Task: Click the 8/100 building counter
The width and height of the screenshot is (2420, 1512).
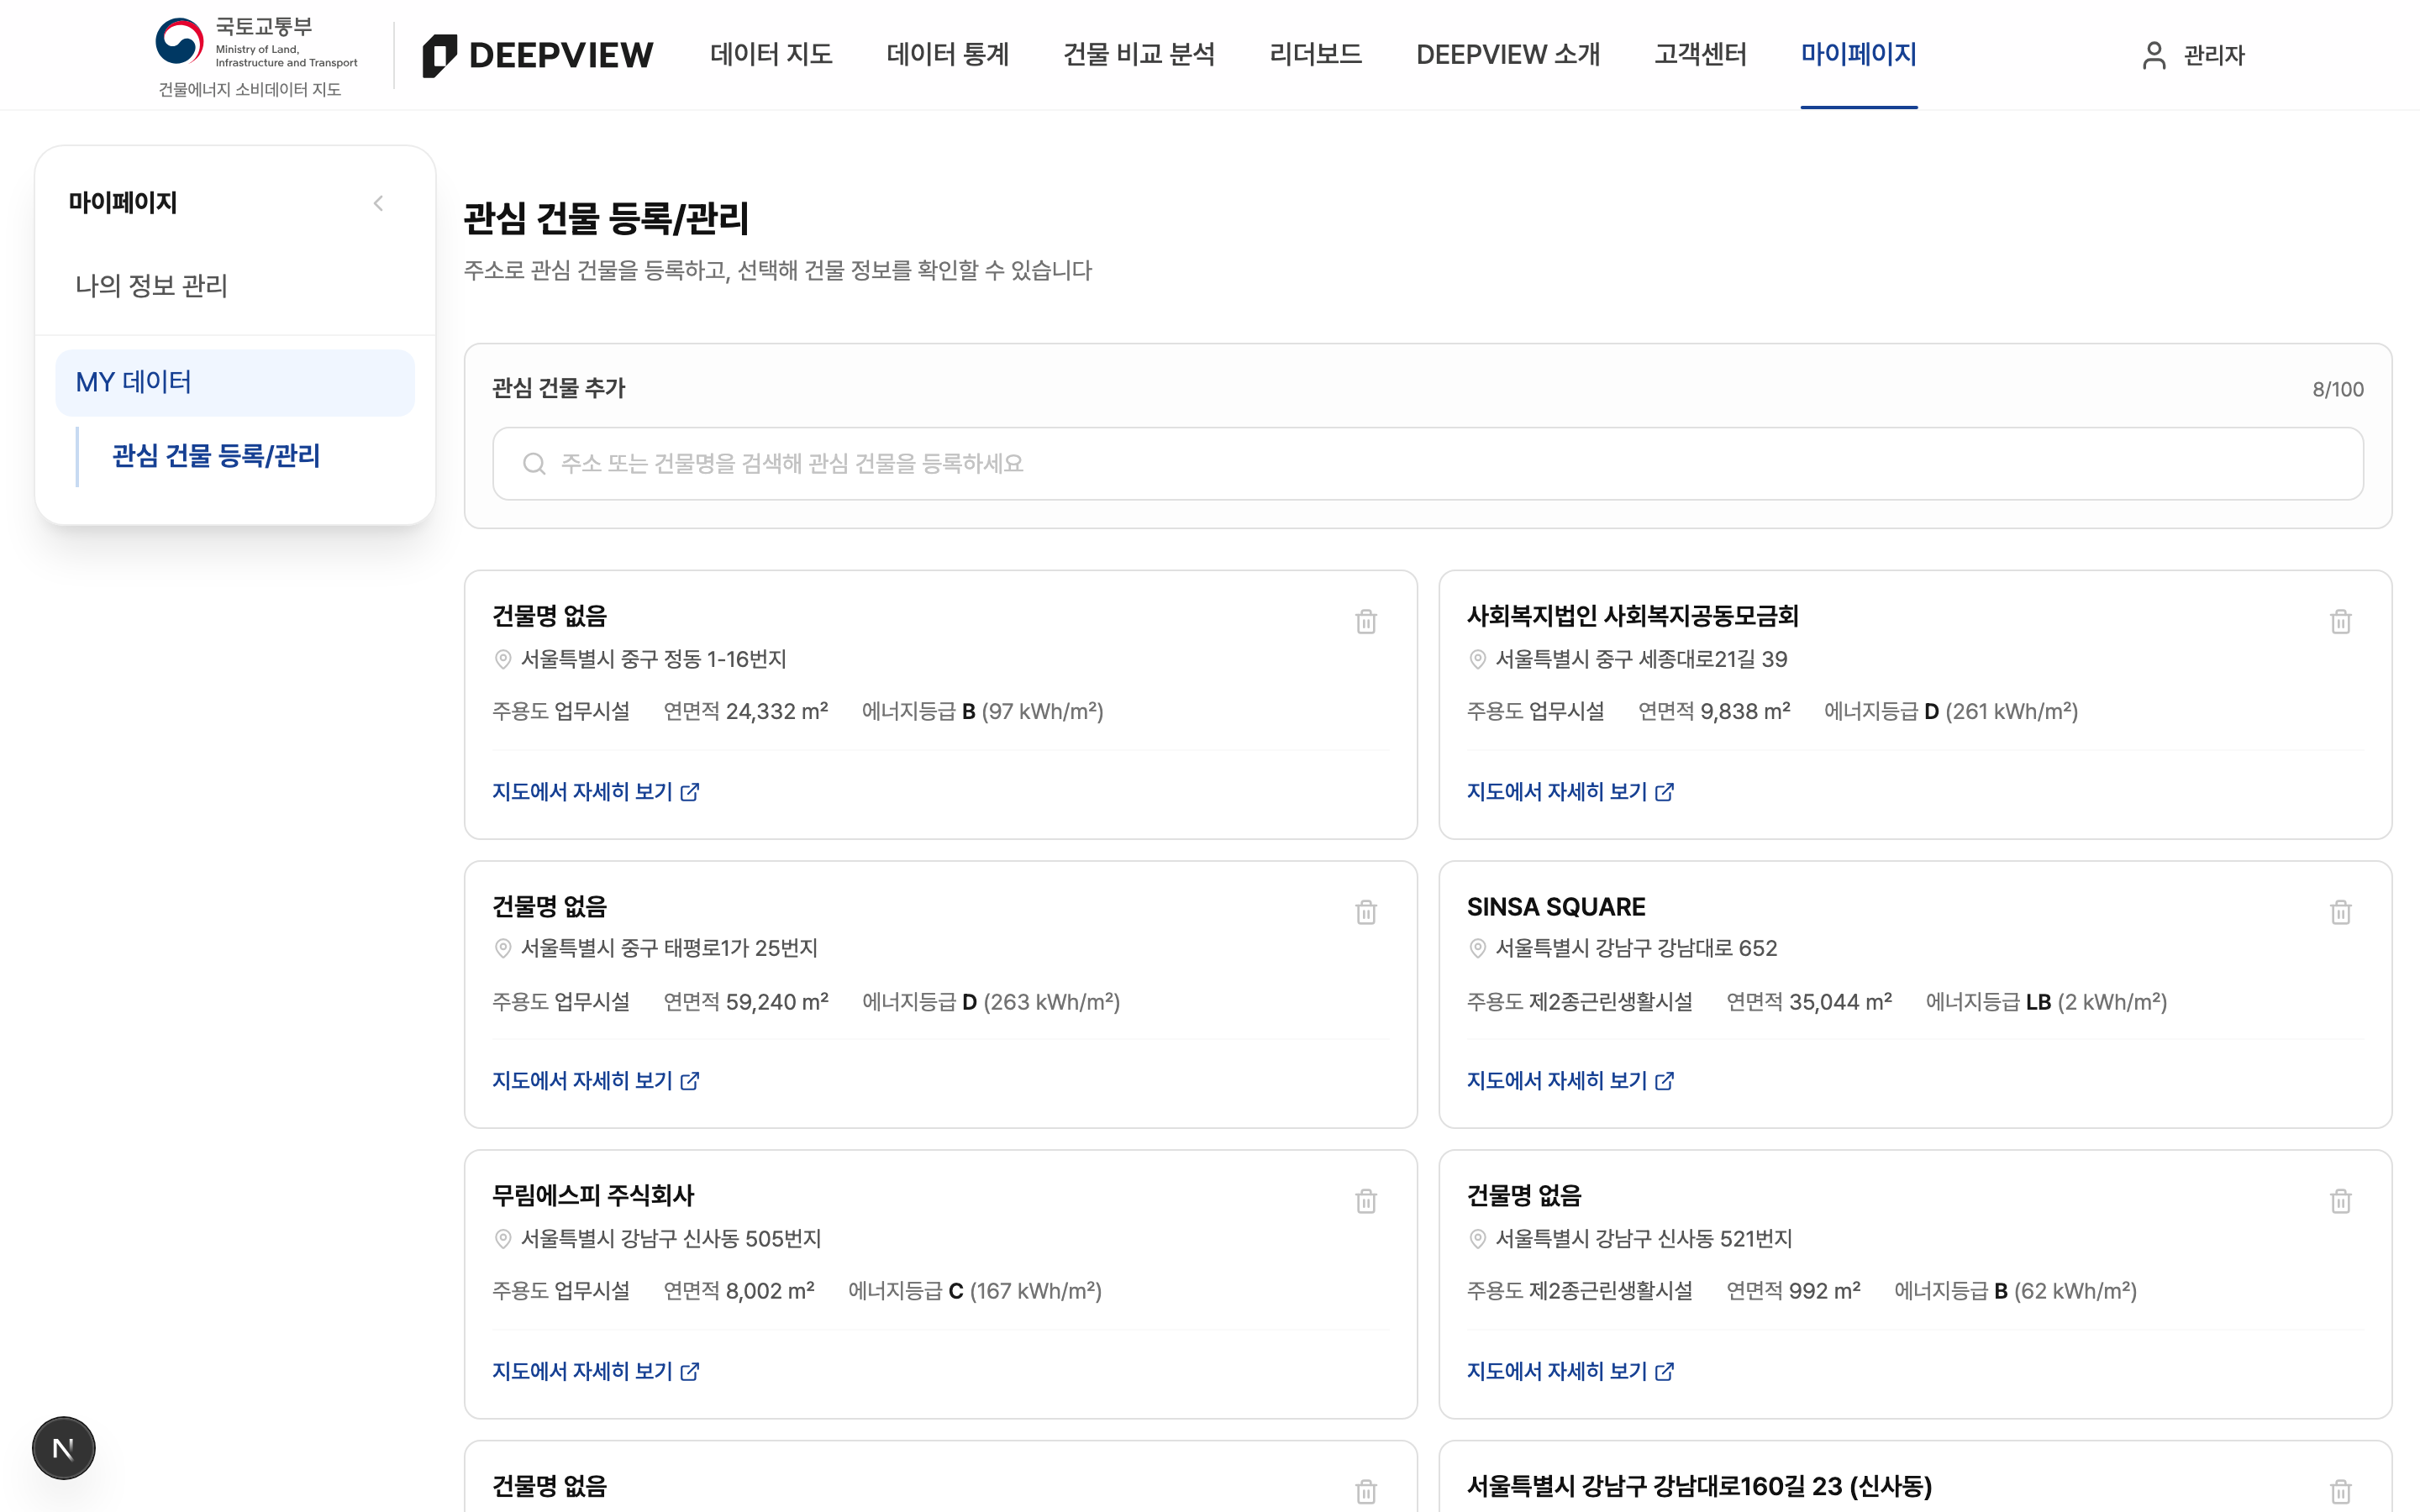Action: [2338, 390]
